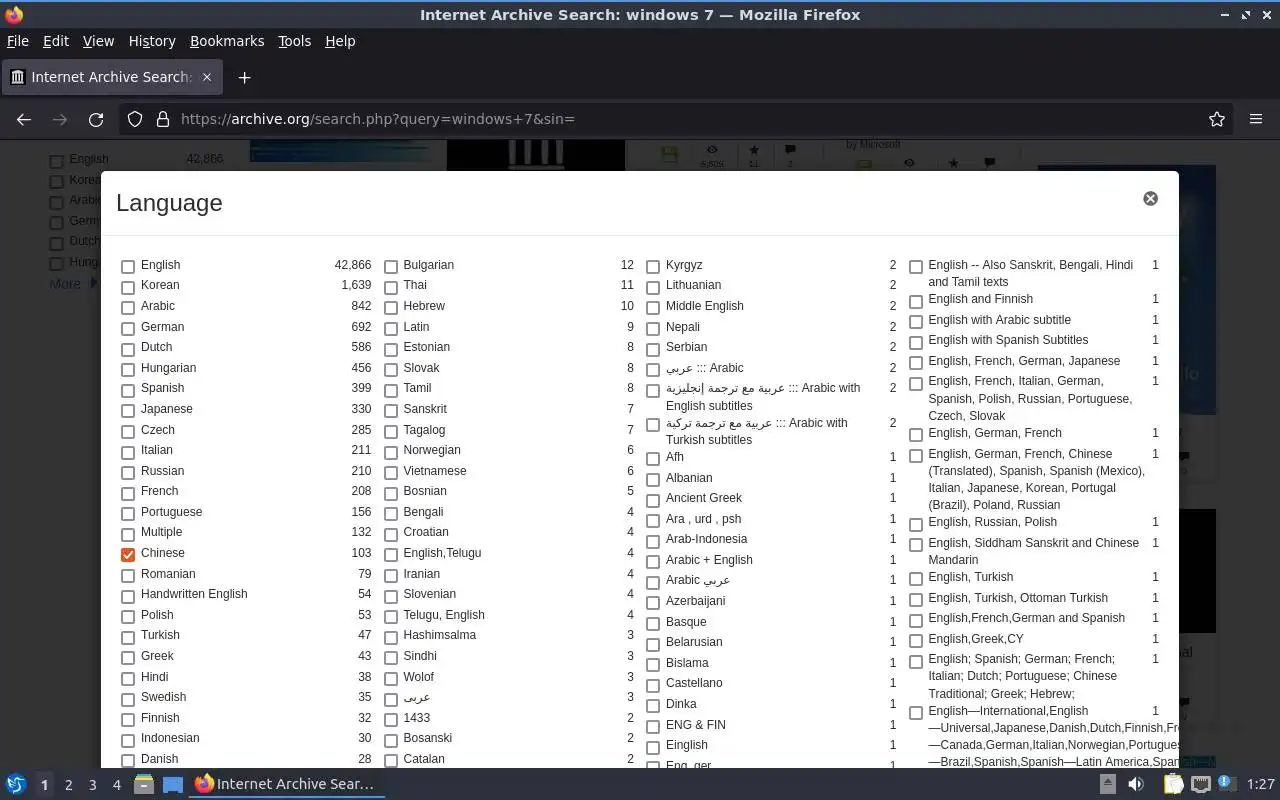Screen dimensions: 1280x800
Task: Check the English language checkbox
Action: [128, 267]
